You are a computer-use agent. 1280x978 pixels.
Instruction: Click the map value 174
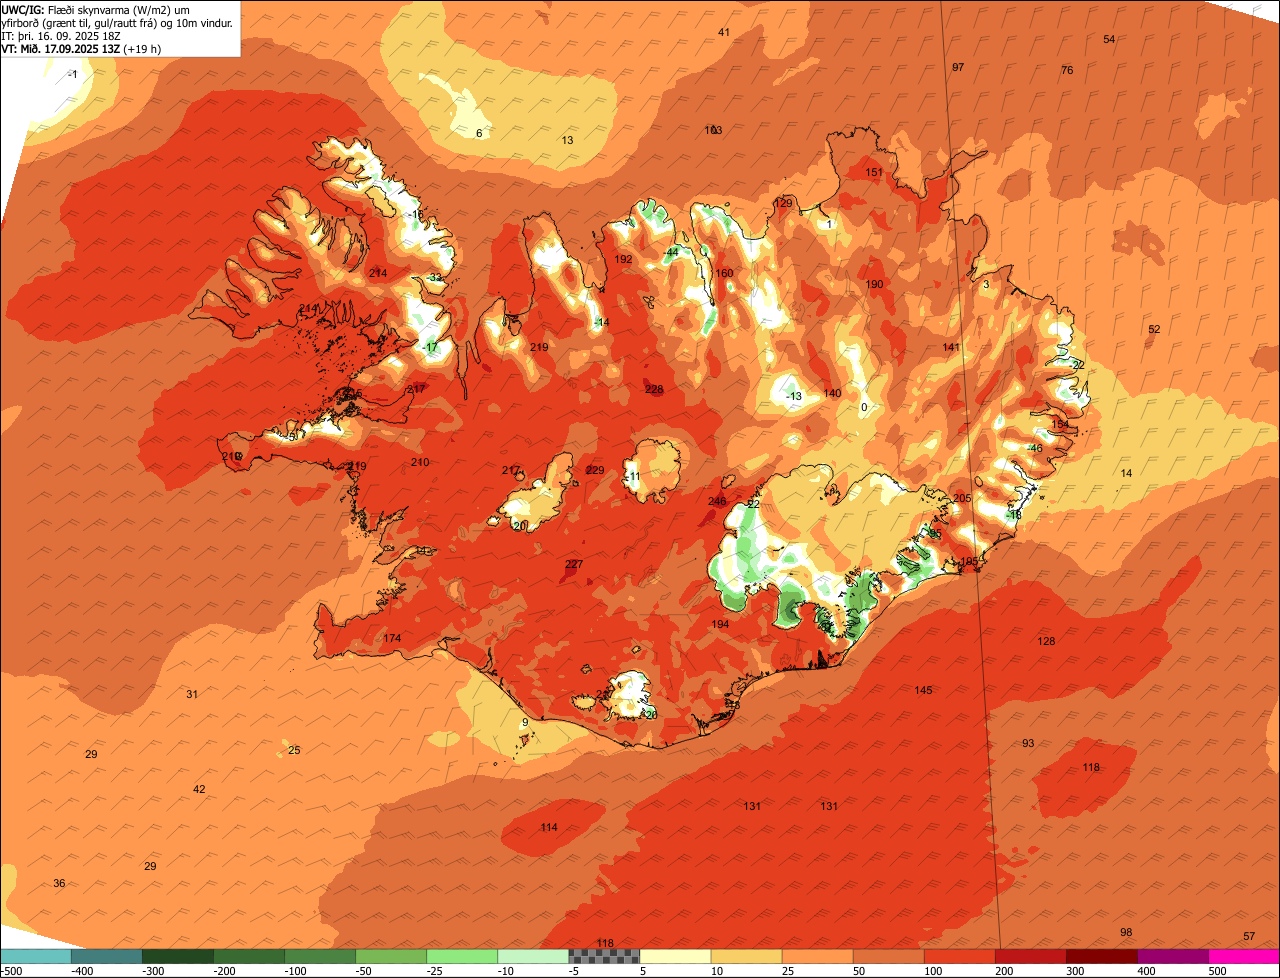click(x=392, y=639)
